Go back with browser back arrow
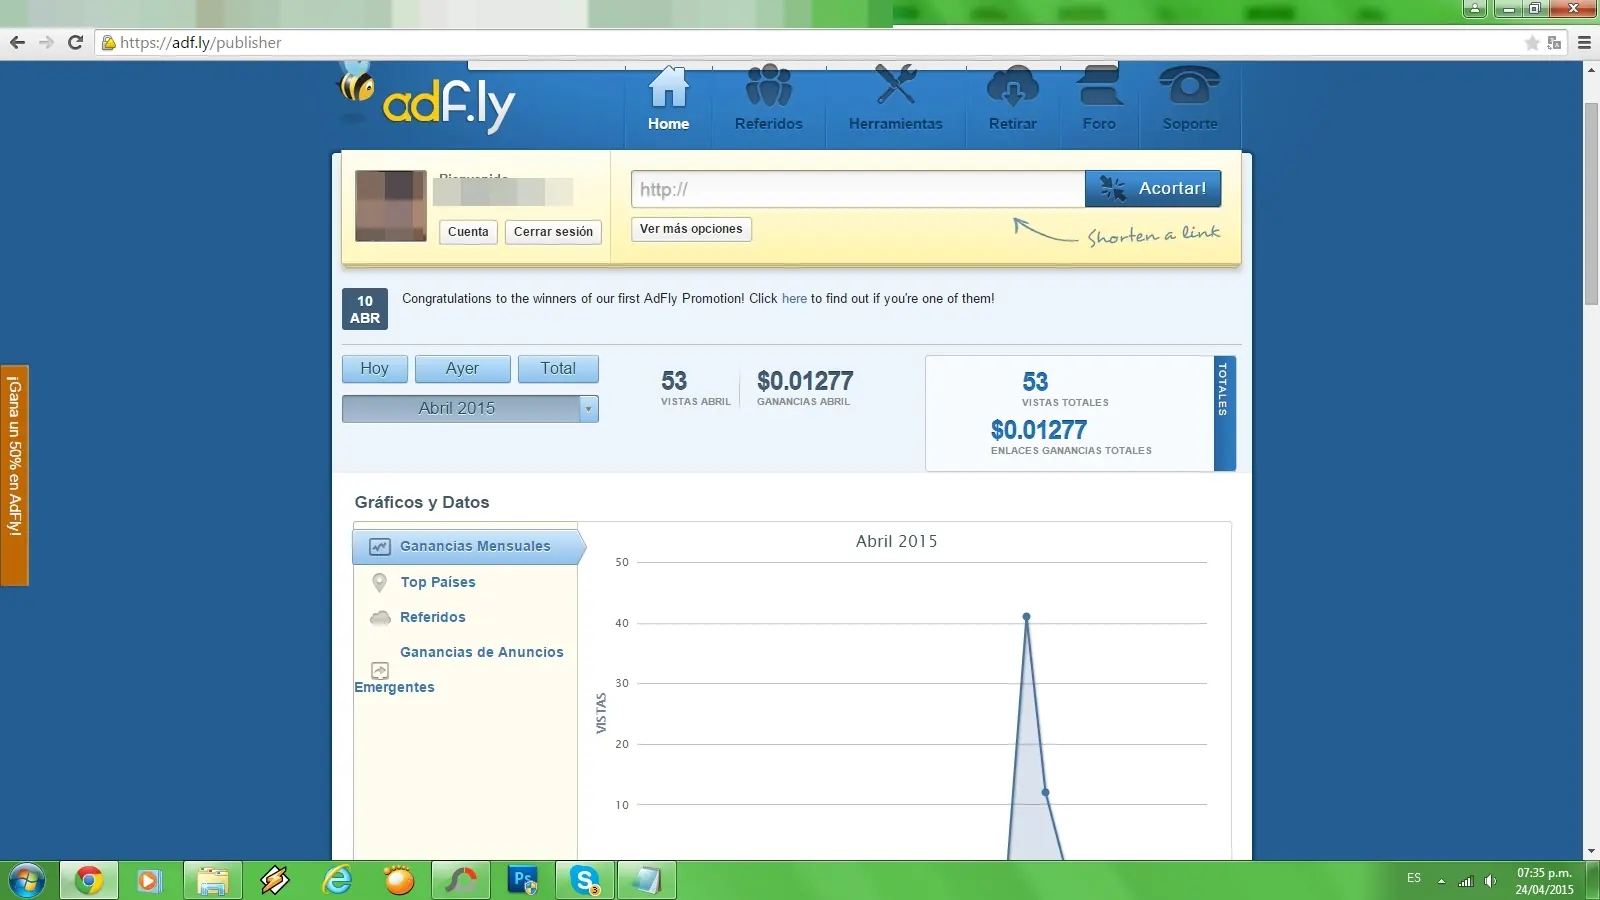 17,42
